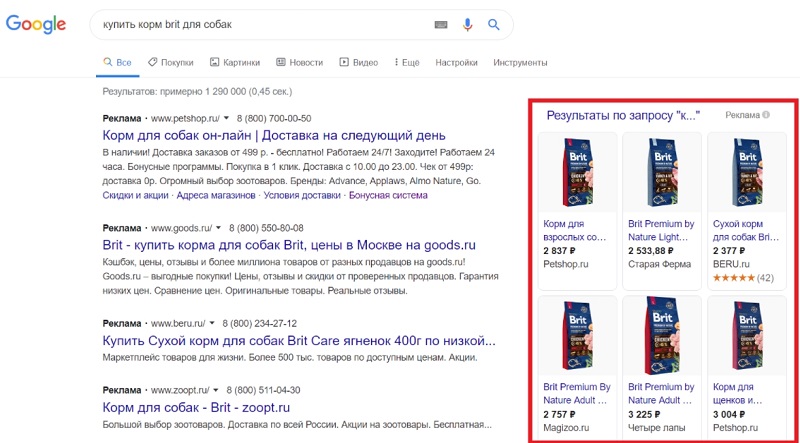Click the price 3 225 ₽
The width and height of the screenshot is (800, 443).
(x=644, y=414)
